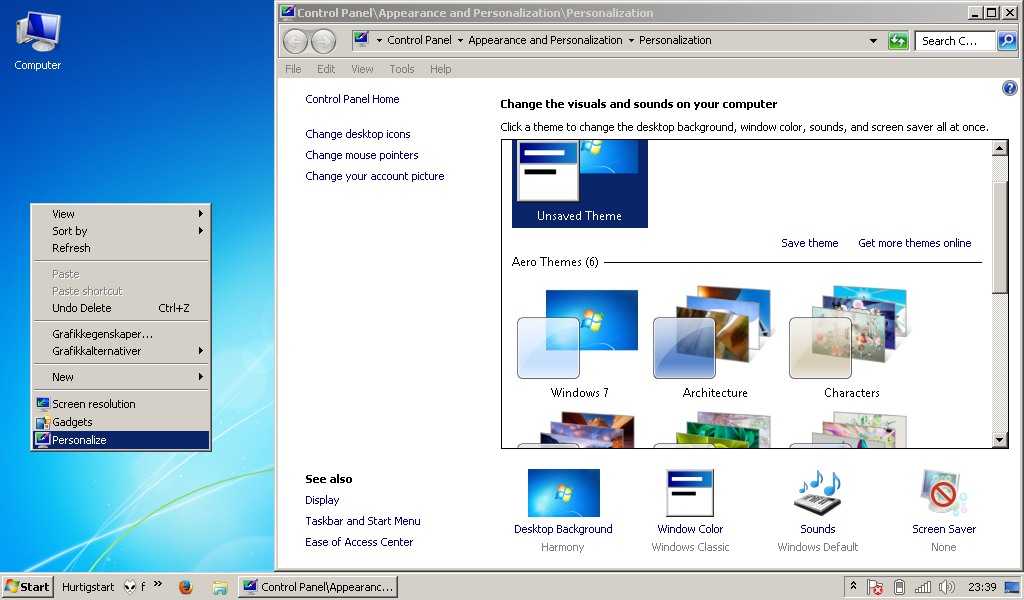Click the Back navigation arrow
1024x600 pixels.
295,42
